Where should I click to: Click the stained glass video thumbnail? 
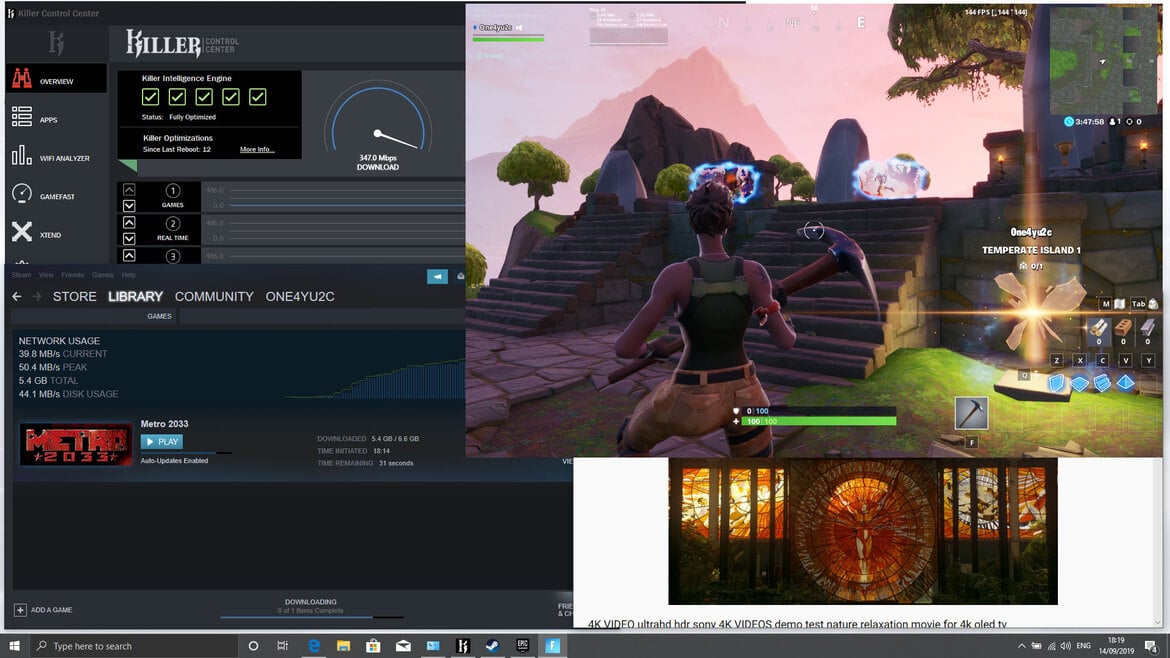click(x=863, y=531)
